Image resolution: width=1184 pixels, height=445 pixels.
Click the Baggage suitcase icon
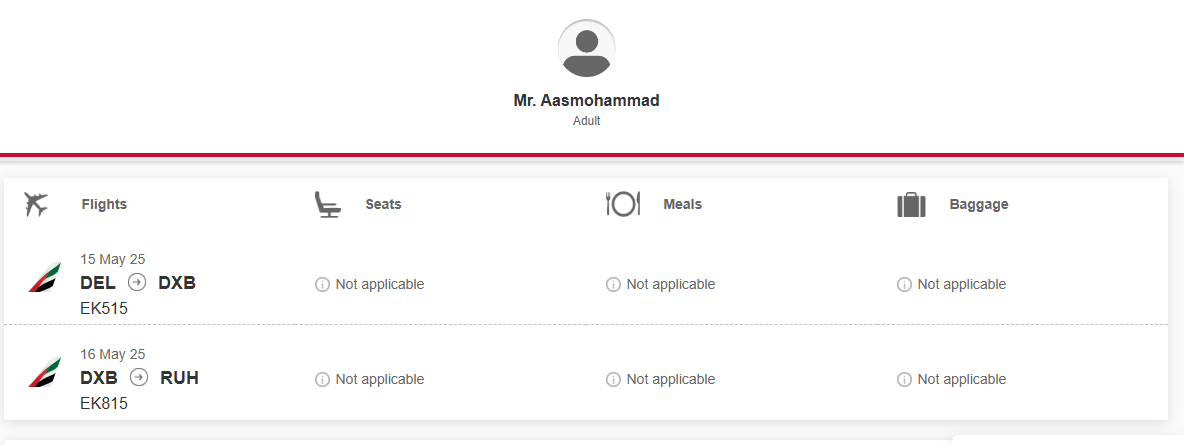(911, 205)
